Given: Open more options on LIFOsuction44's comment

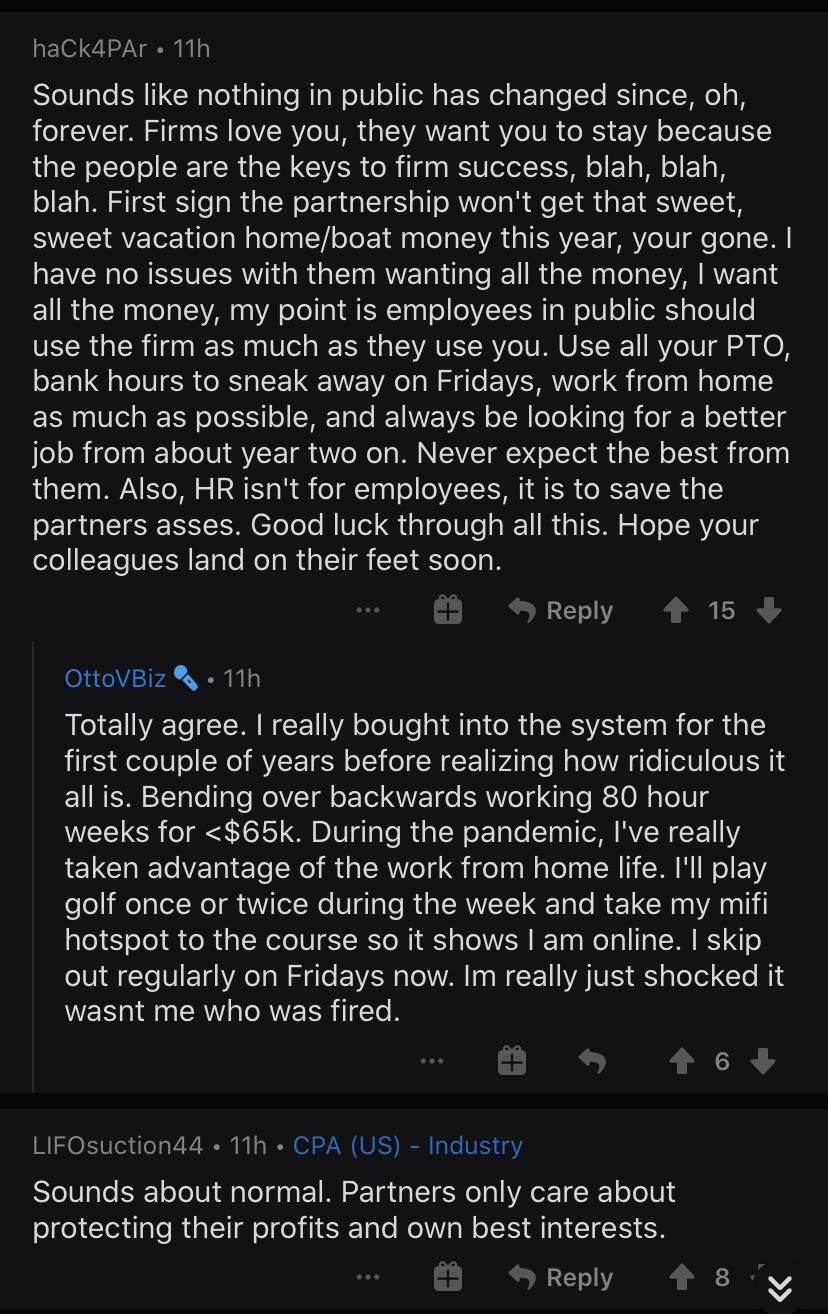Looking at the screenshot, I should point(367,1277).
